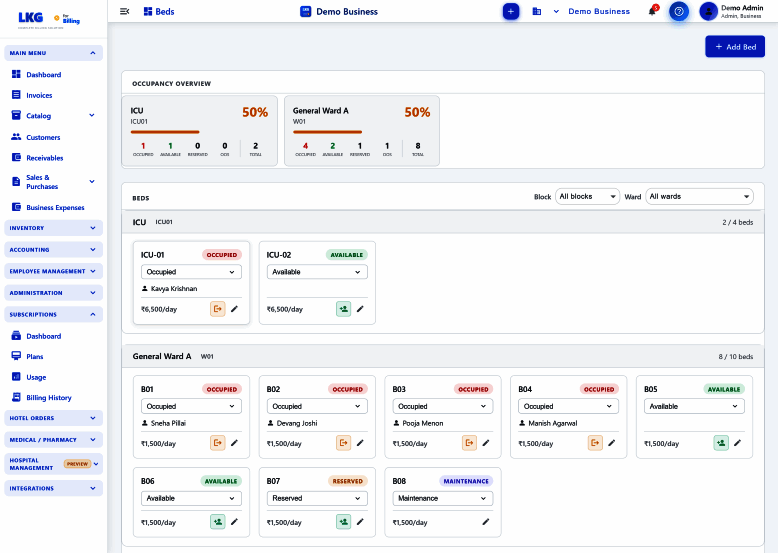Screen dimensions: 778x553
Task: Expand the Inventory sidebar section
Action: (x=54, y=228)
